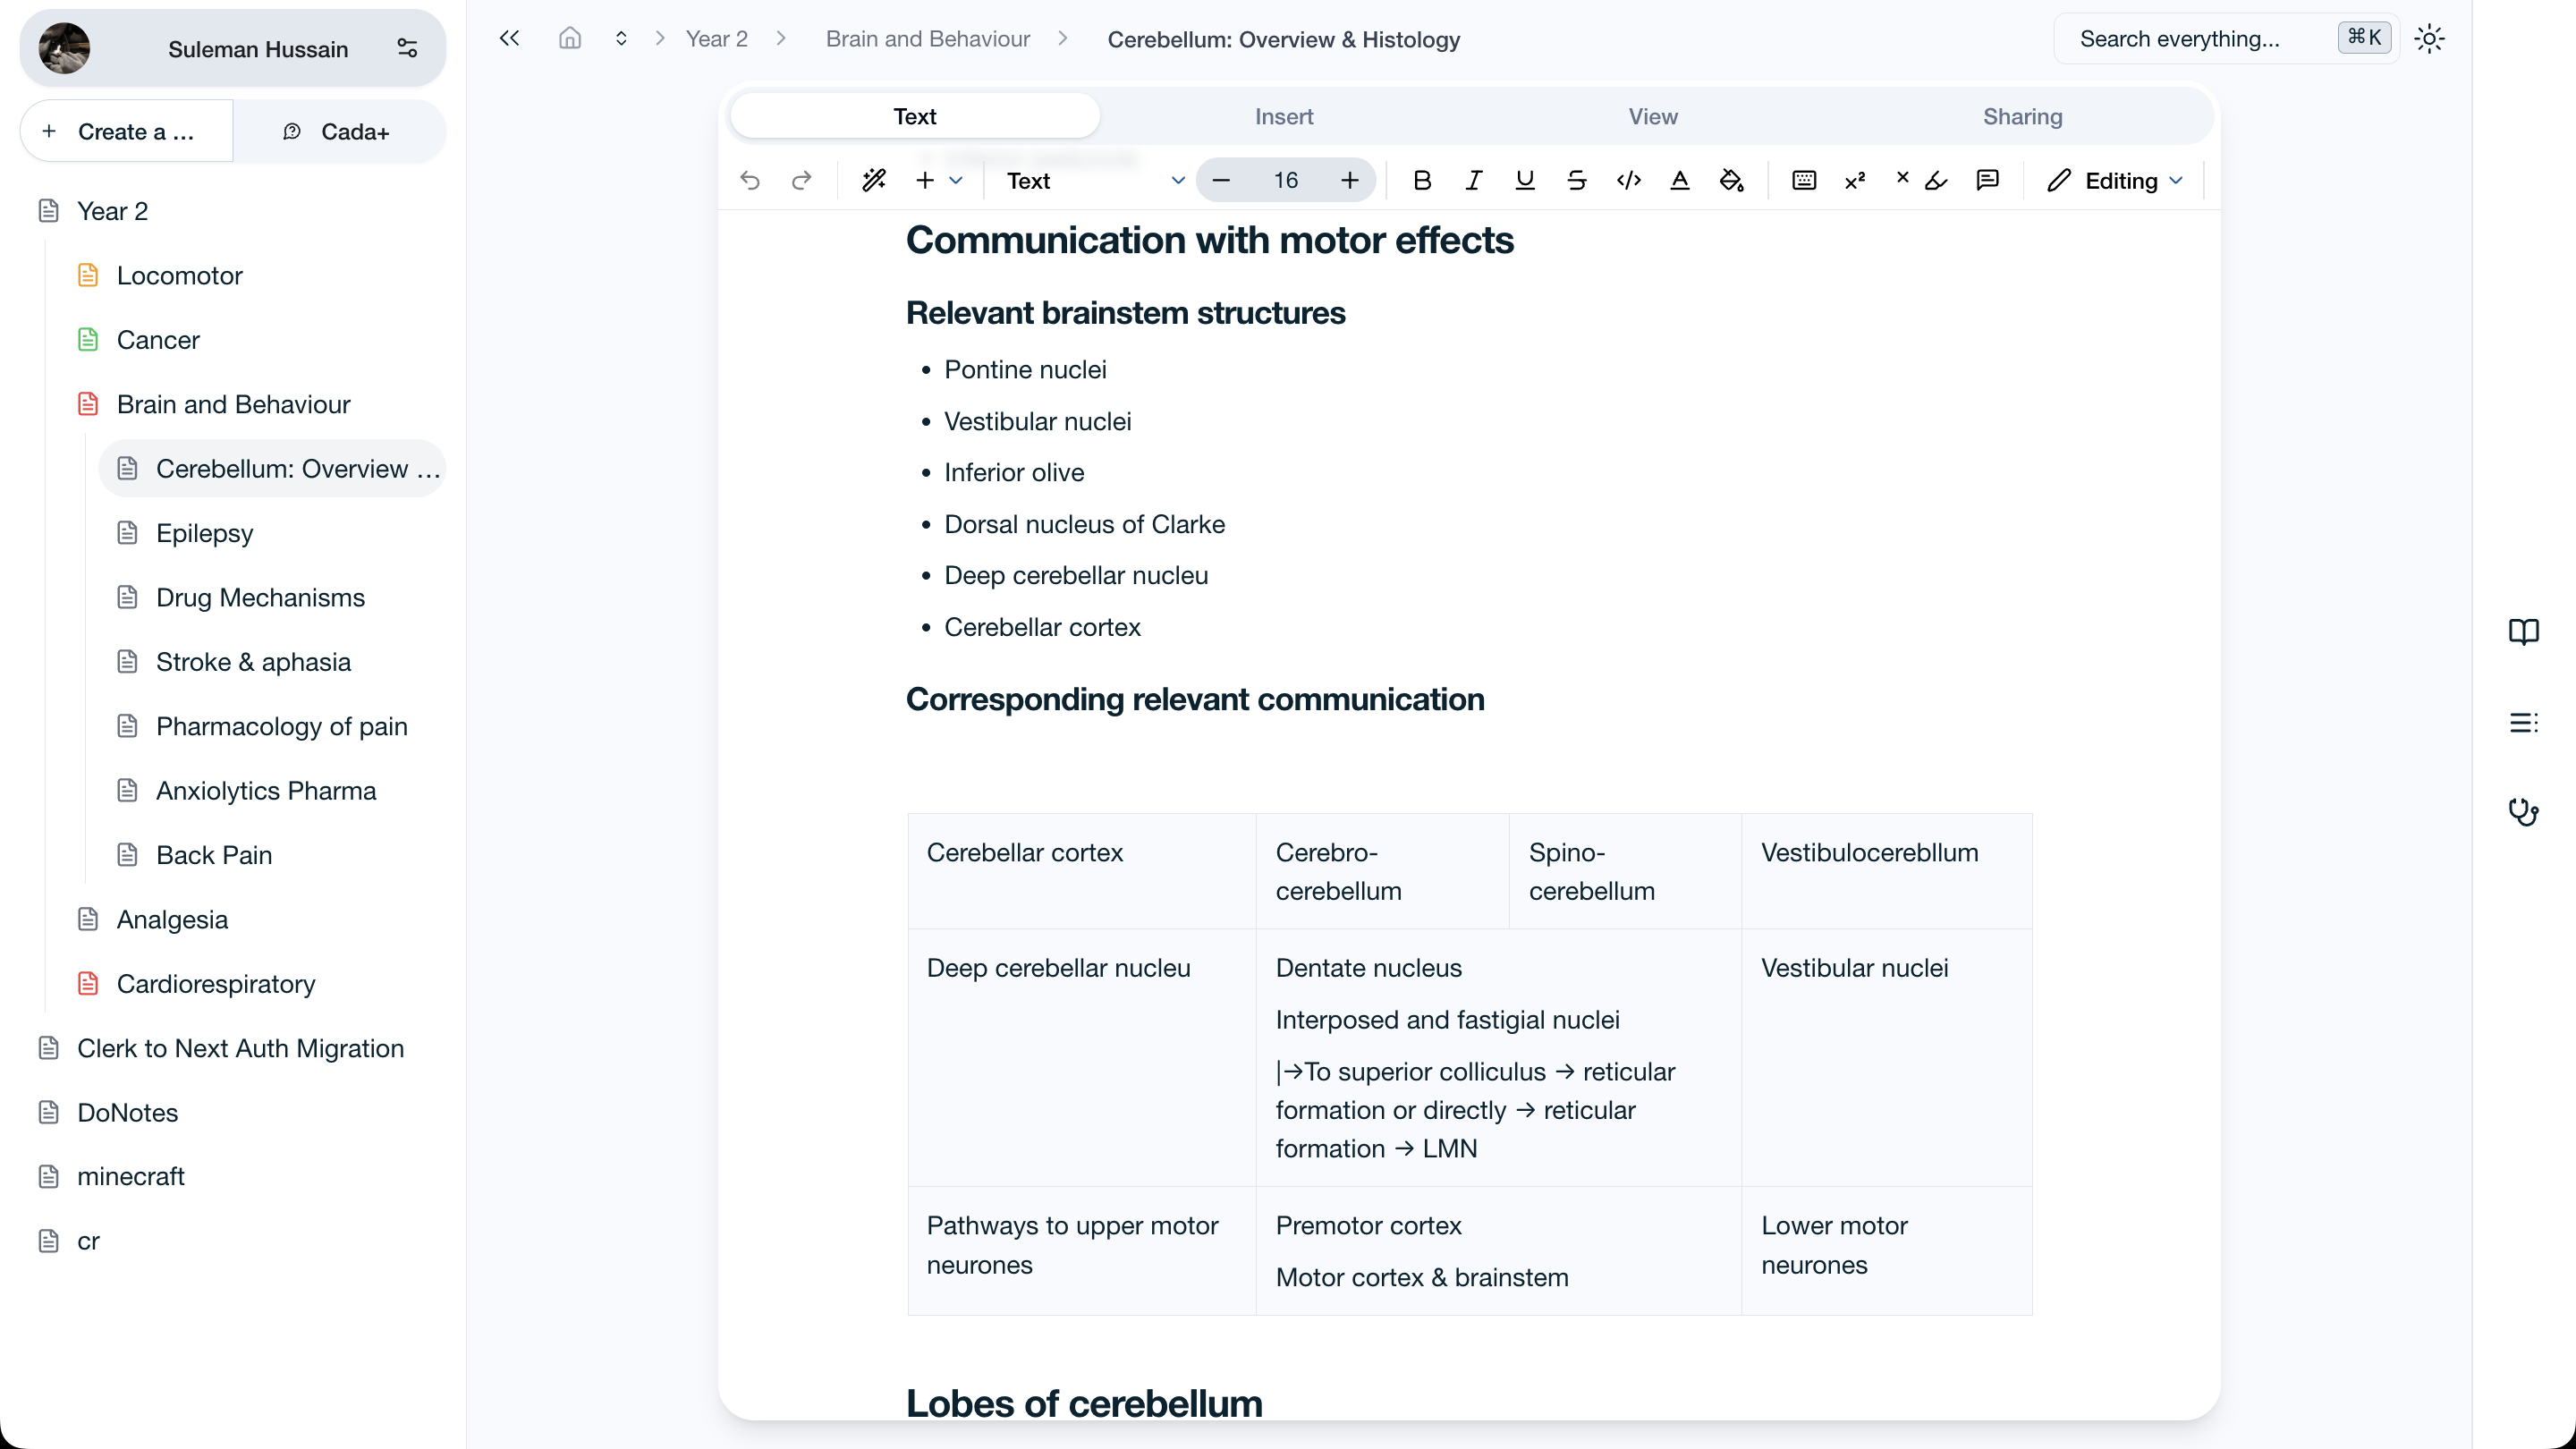Click the undo arrow

tap(750, 181)
